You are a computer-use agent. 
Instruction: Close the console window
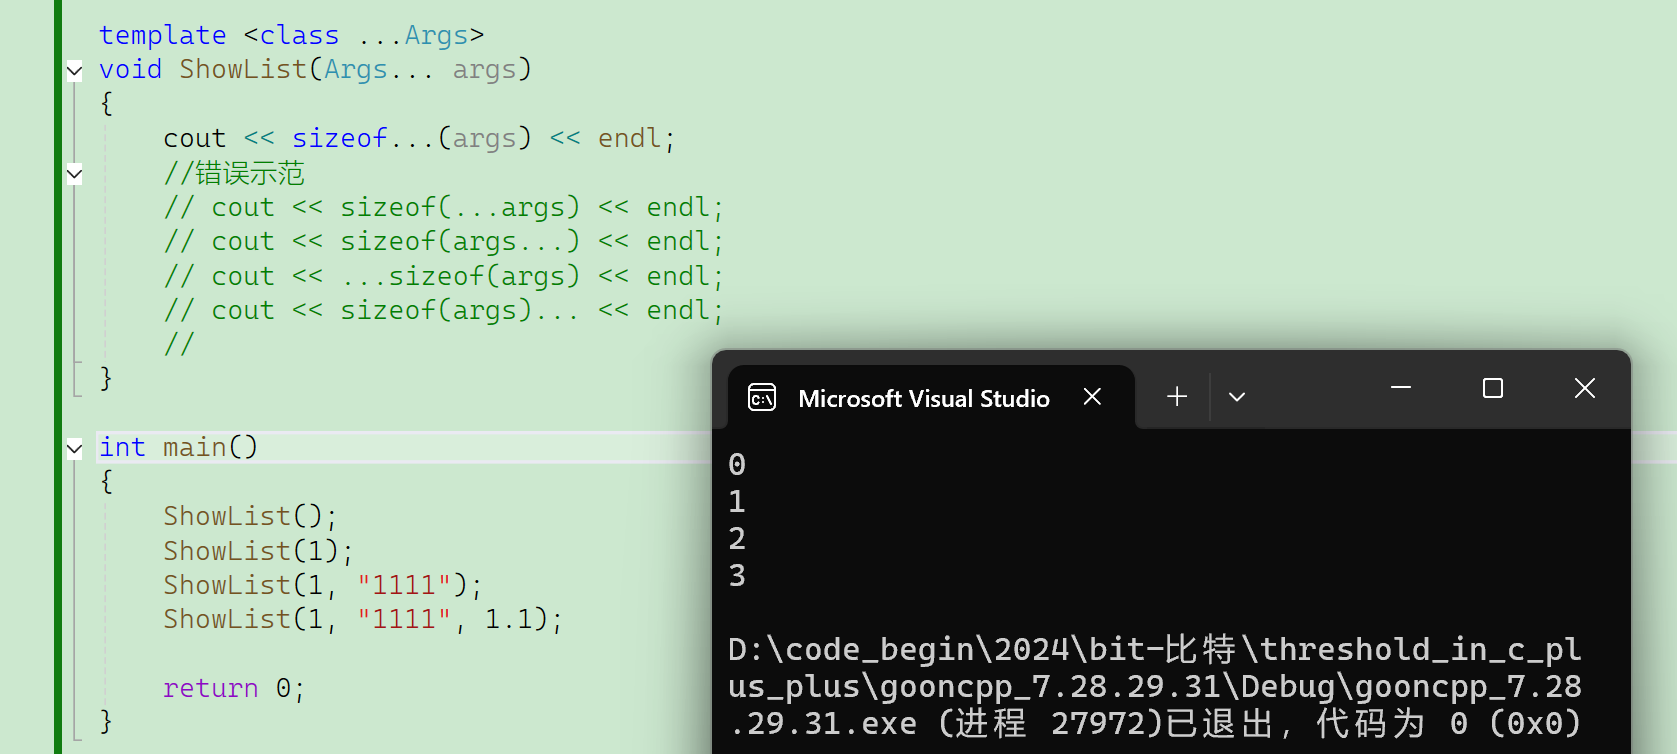click(x=1585, y=388)
